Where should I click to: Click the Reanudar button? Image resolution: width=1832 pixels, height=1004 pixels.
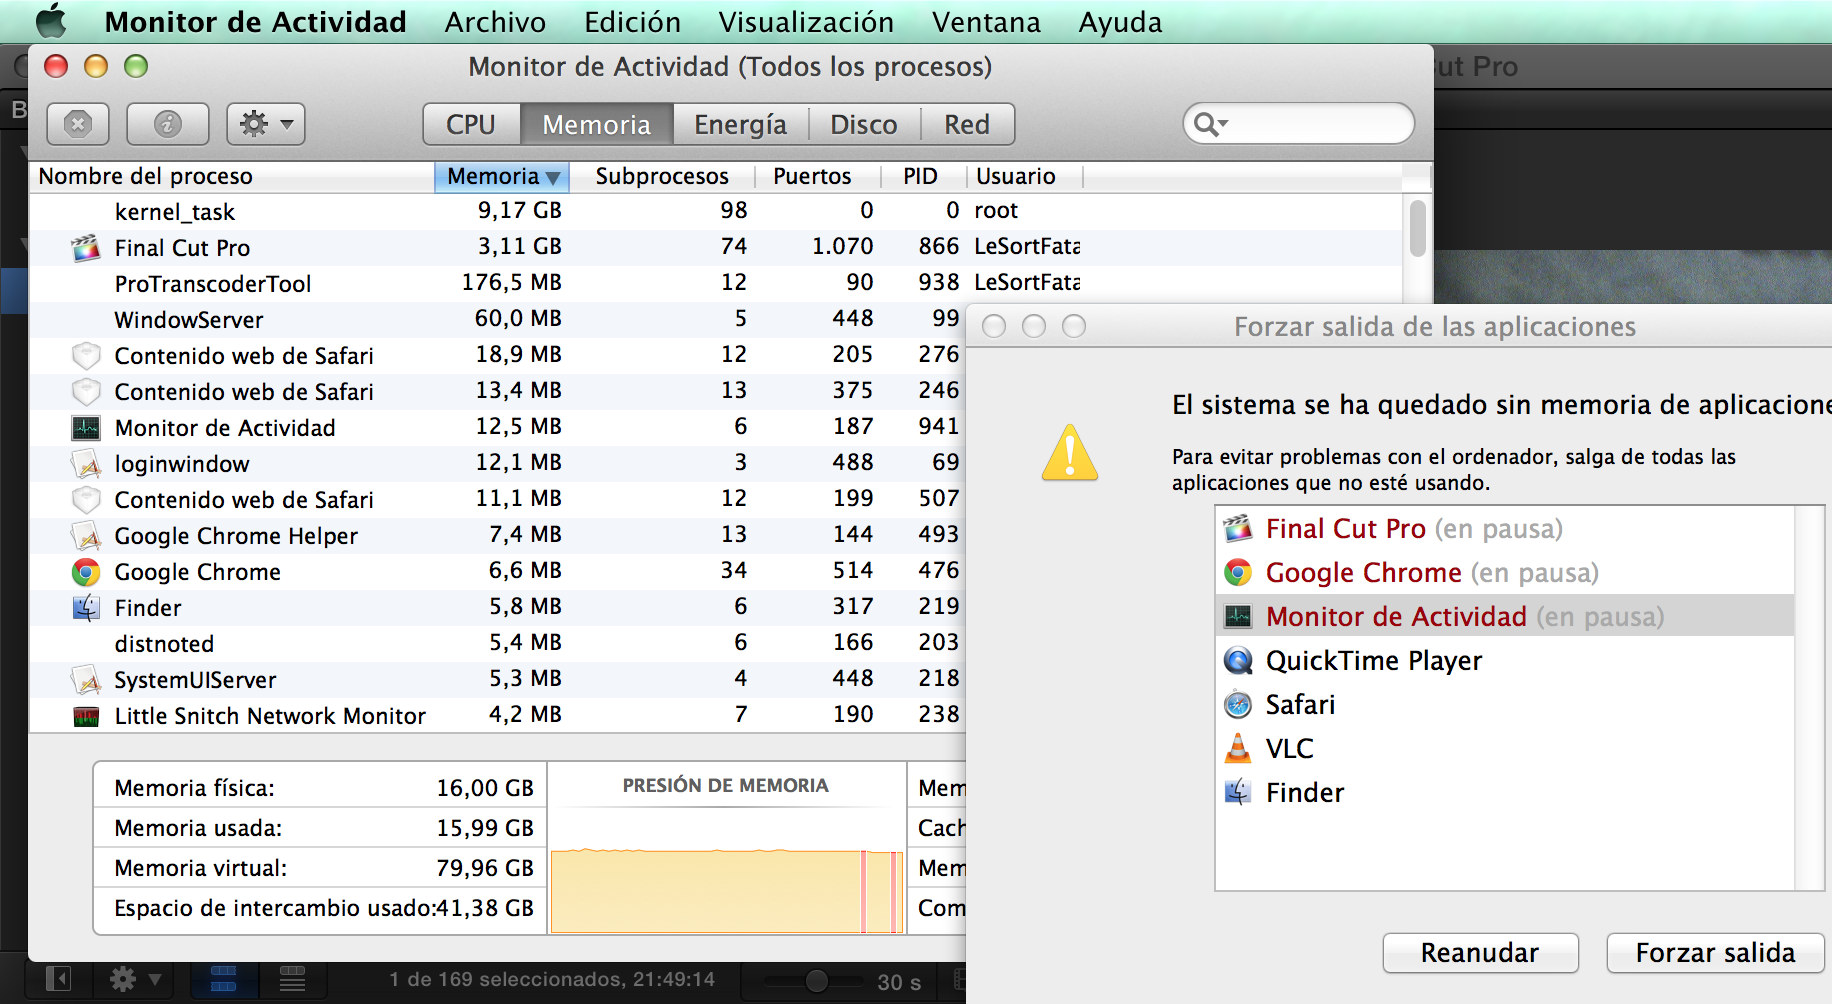[1480, 953]
